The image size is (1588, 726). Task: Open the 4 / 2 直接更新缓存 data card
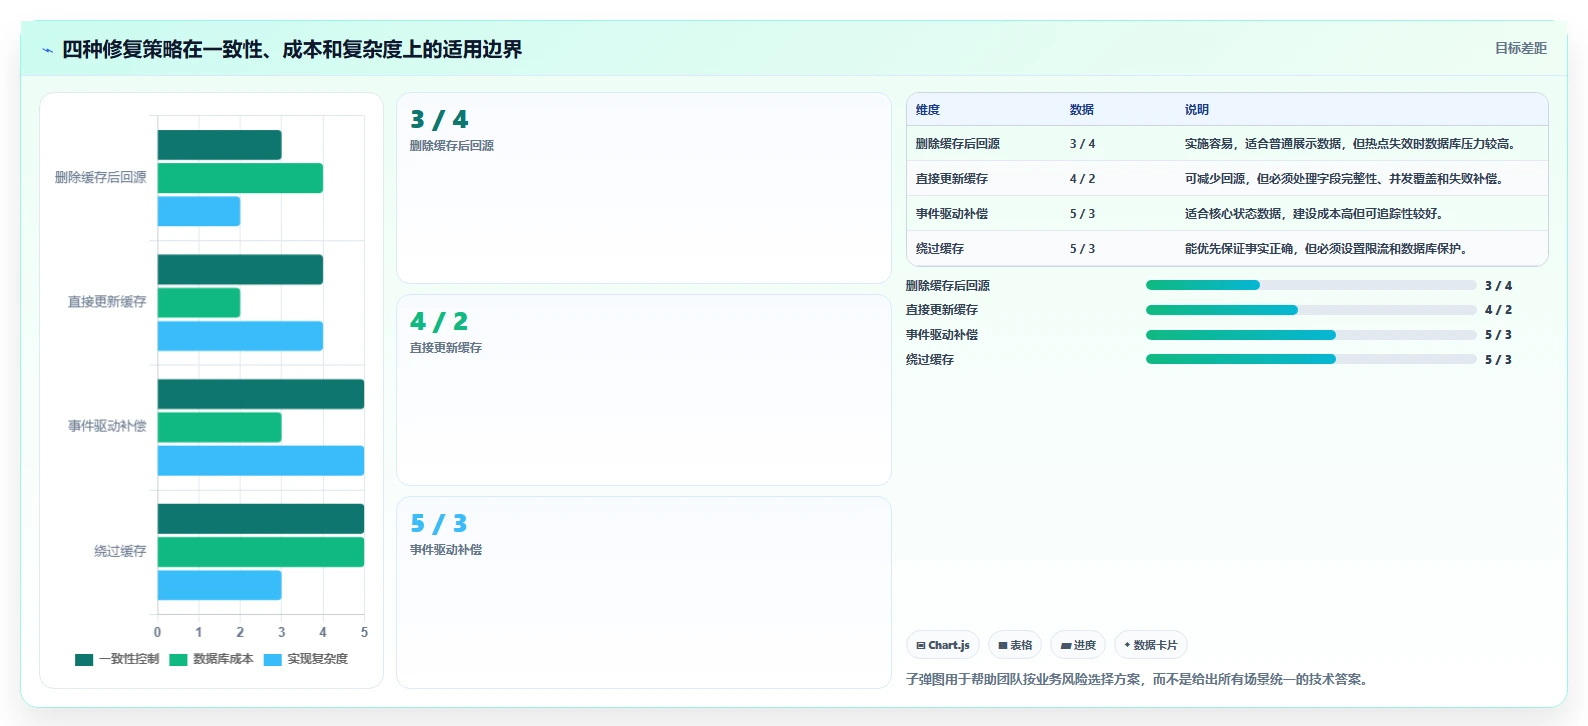[644, 390]
